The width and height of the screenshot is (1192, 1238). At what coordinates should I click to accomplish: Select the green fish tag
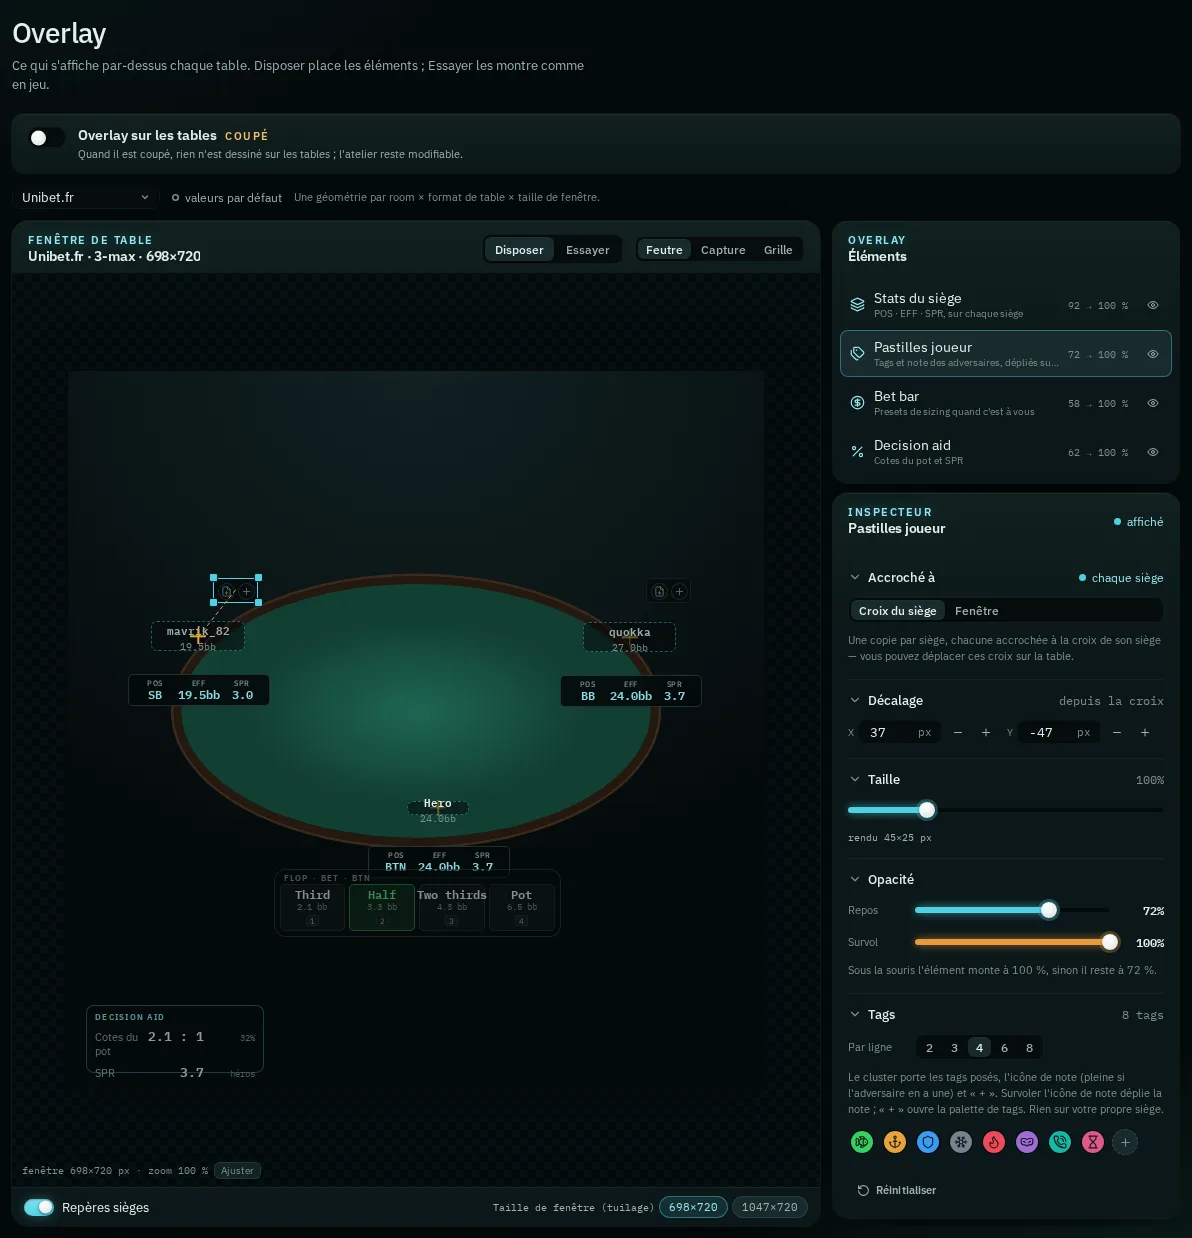862,1142
